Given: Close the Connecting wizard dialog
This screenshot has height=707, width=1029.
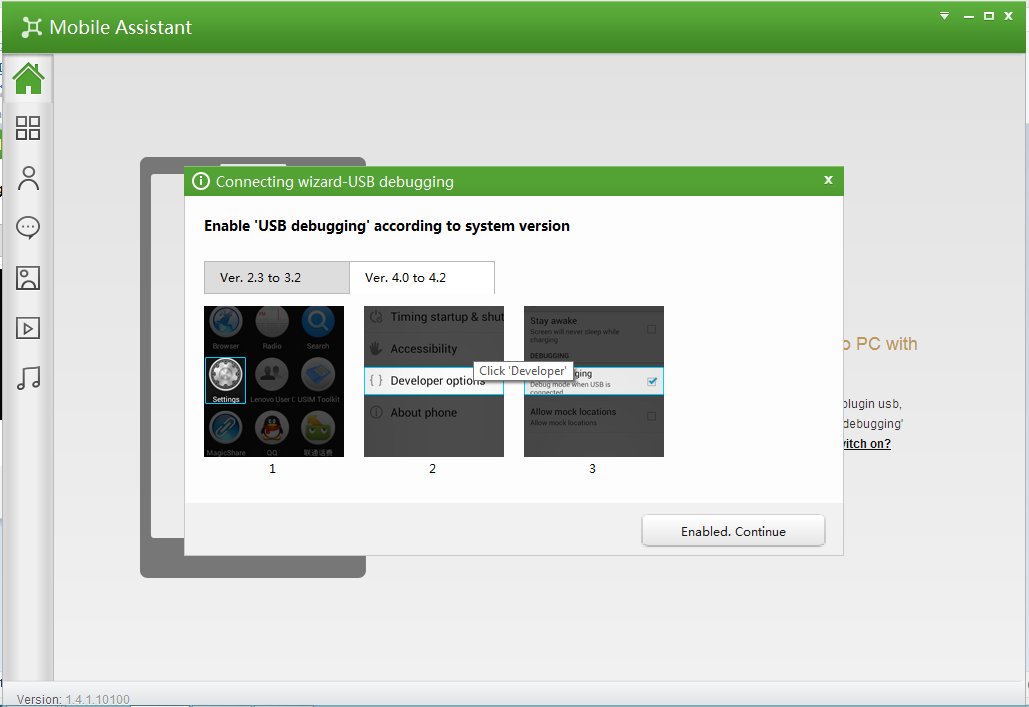Looking at the screenshot, I should (x=828, y=180).
